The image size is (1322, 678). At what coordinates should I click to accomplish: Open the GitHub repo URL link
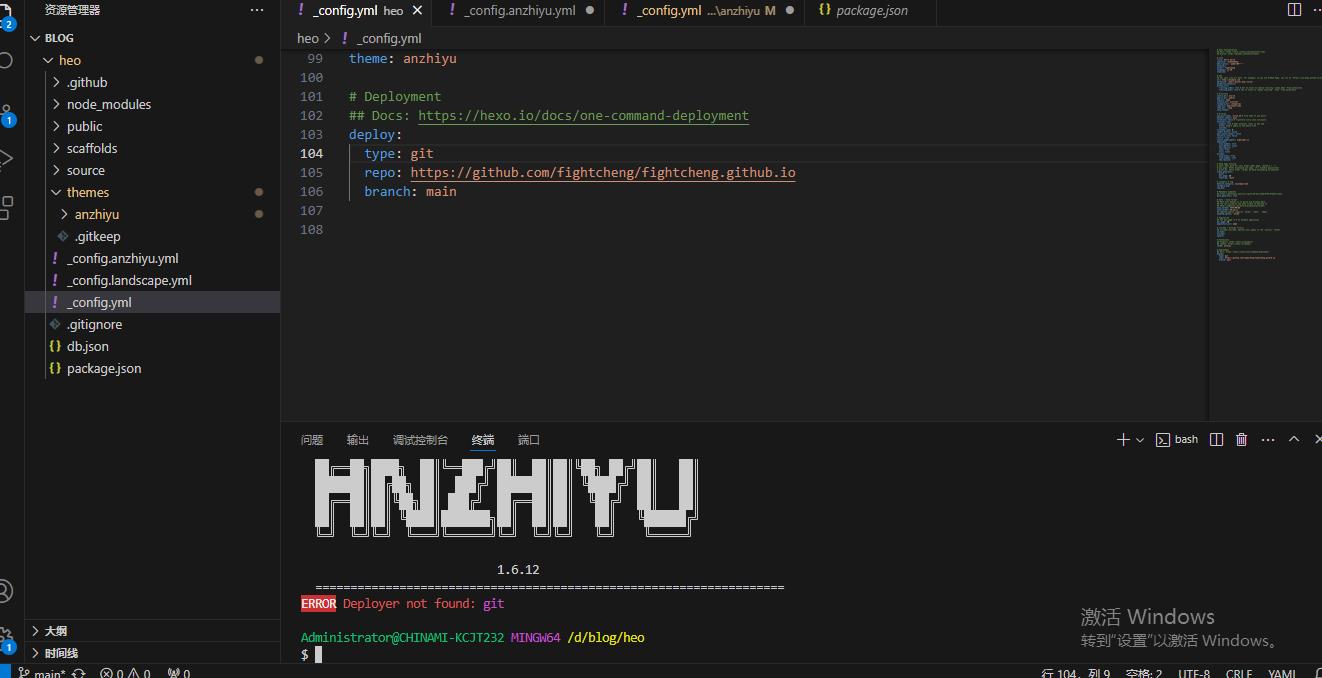(602, 173)
